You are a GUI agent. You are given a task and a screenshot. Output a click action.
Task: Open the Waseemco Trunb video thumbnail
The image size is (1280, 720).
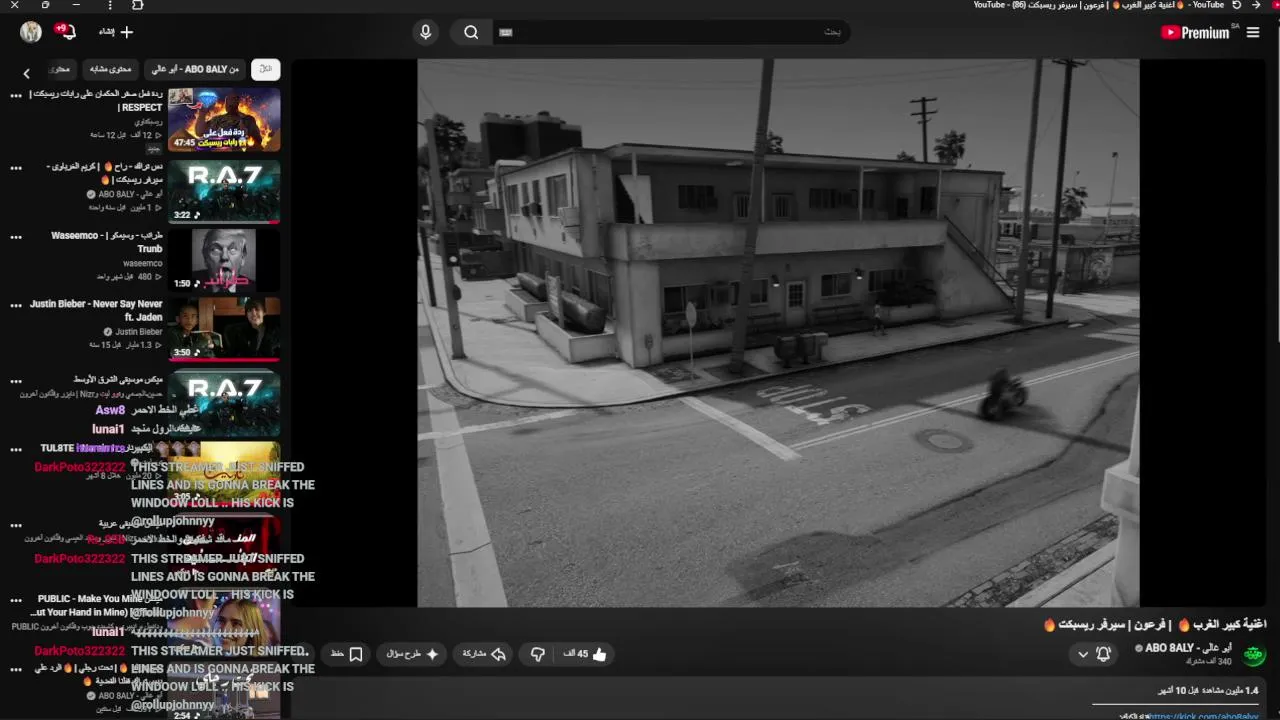point(224,259)
